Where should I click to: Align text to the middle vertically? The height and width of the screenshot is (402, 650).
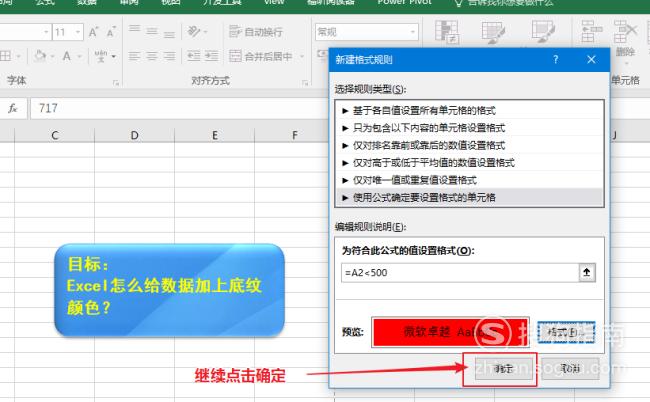tap(152, 31)
